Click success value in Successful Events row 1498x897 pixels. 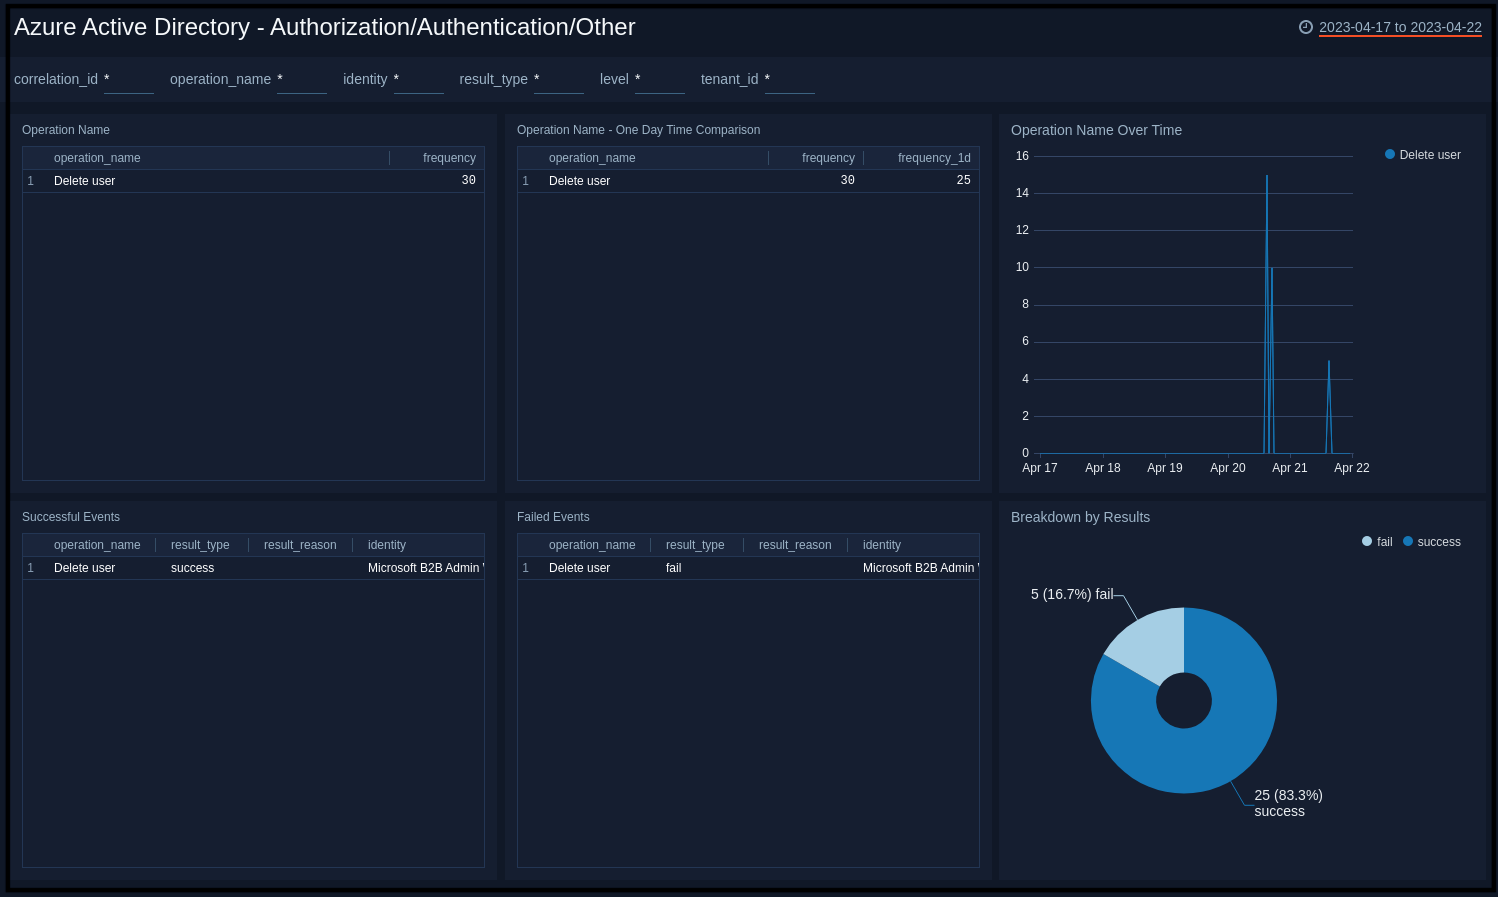point(192,568)
